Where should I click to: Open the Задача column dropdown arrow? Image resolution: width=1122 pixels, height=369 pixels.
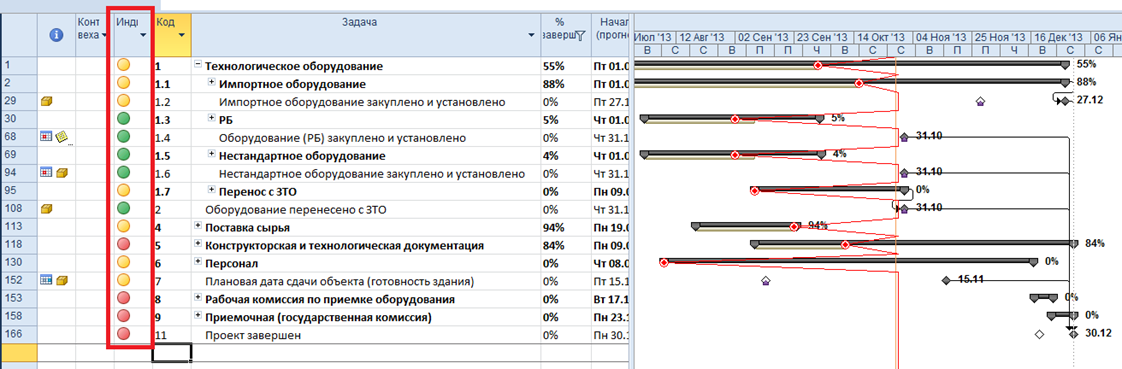pyautogui.click(x=532, y=35)
